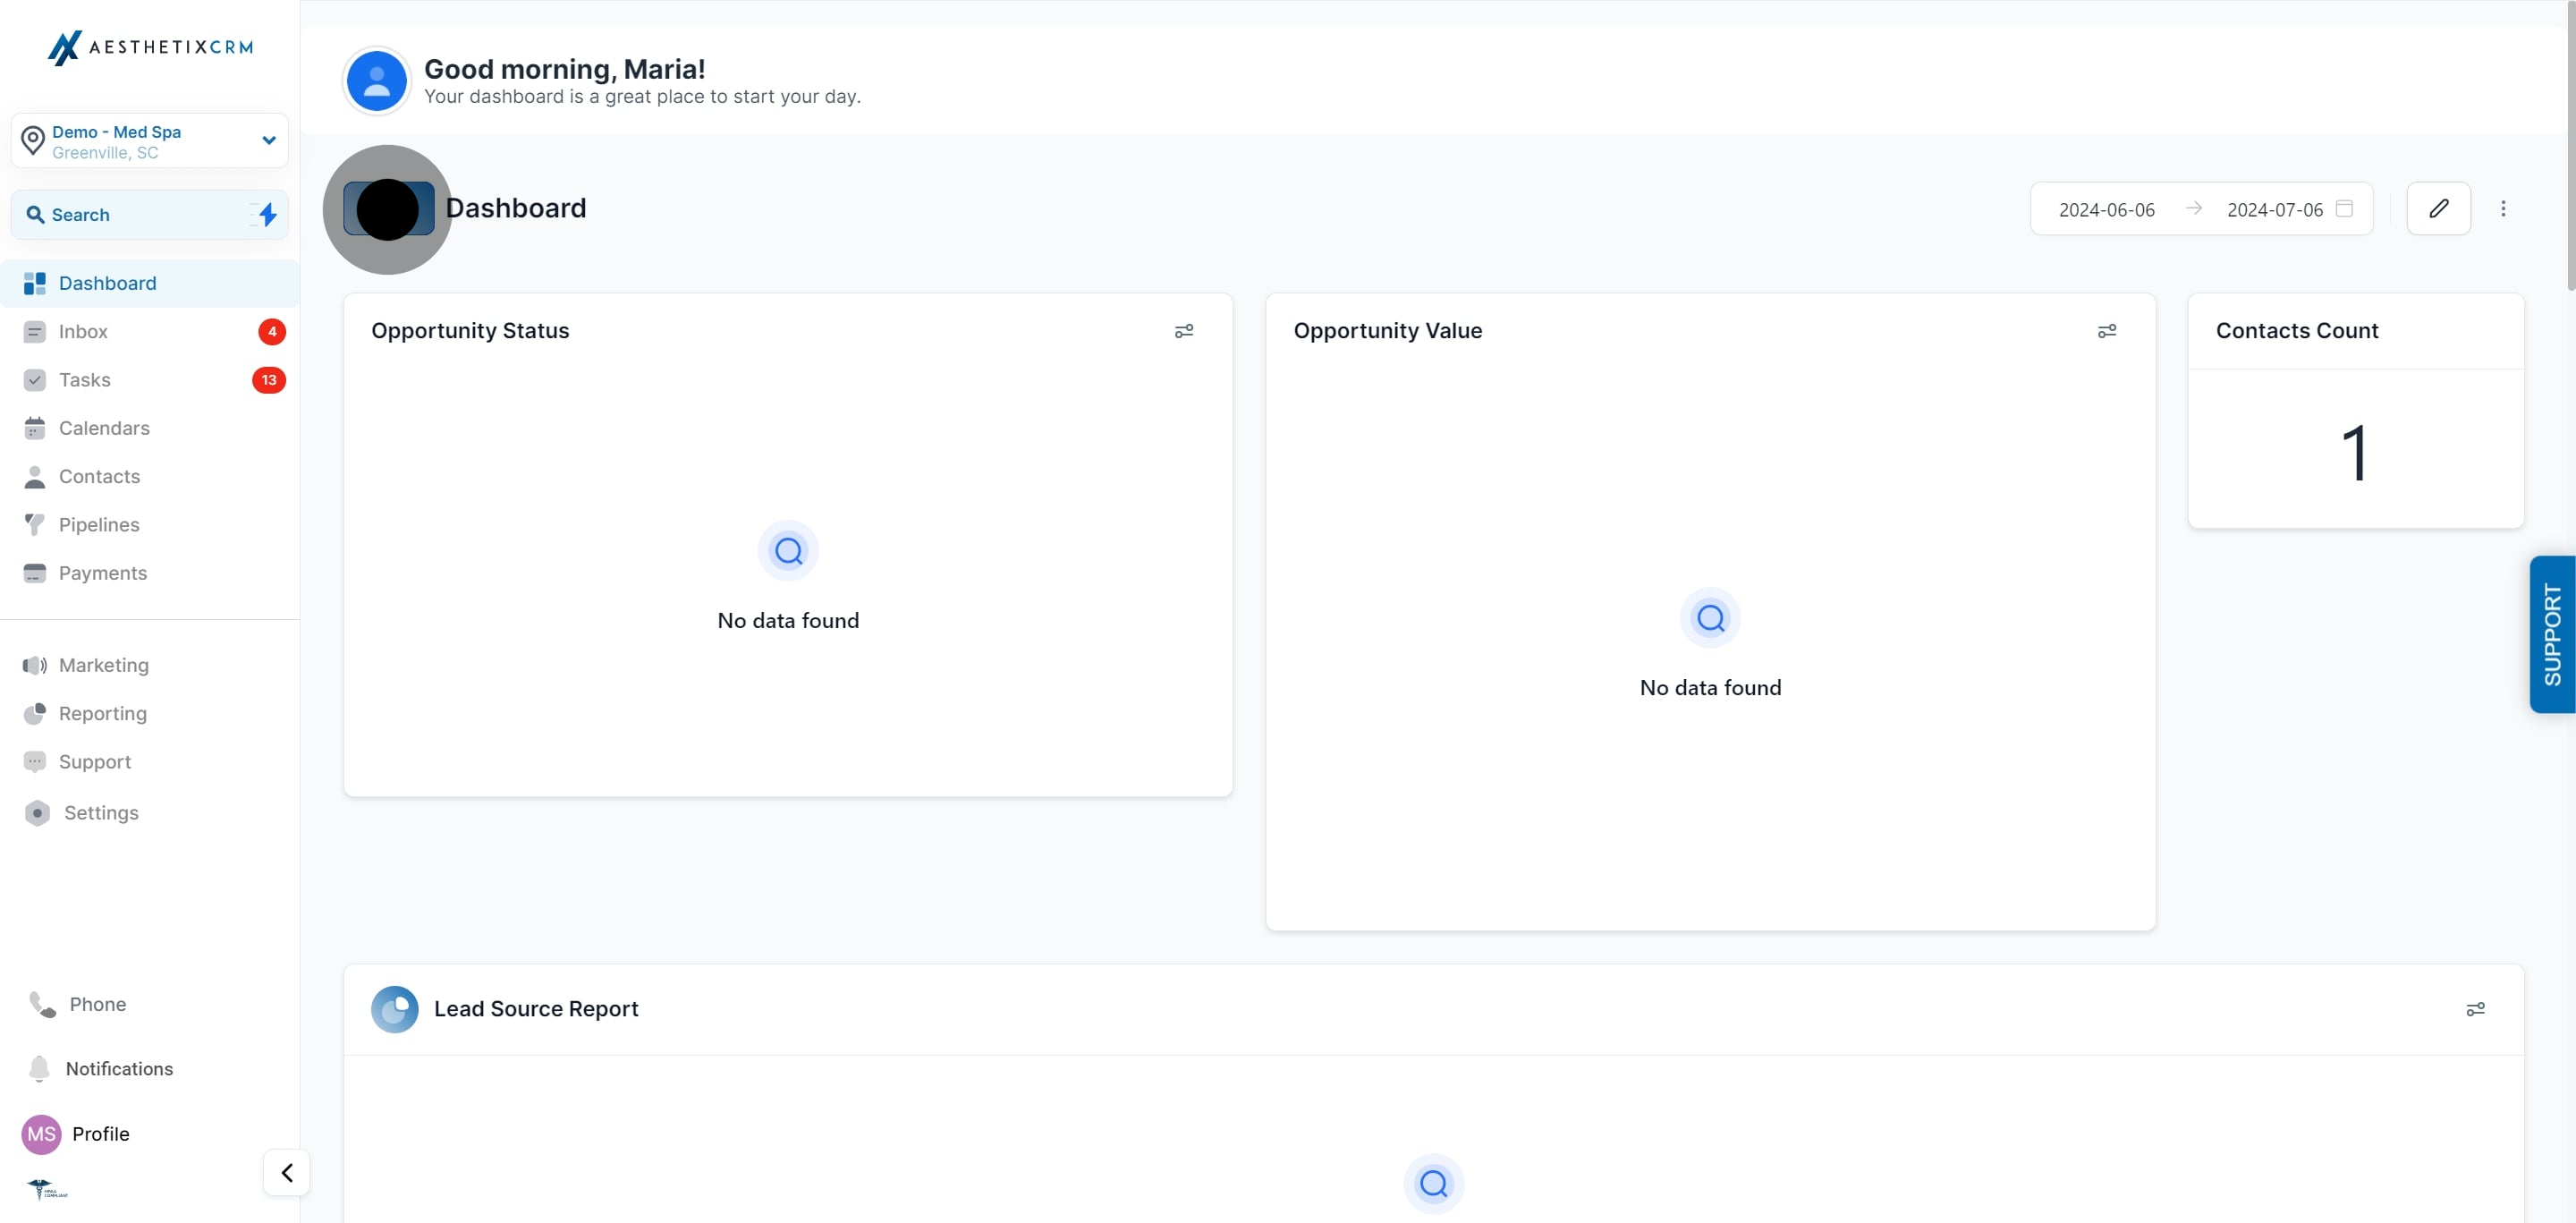
Task: Collapse the sidebar with left chevron
Action: (x=287, y=1172)
